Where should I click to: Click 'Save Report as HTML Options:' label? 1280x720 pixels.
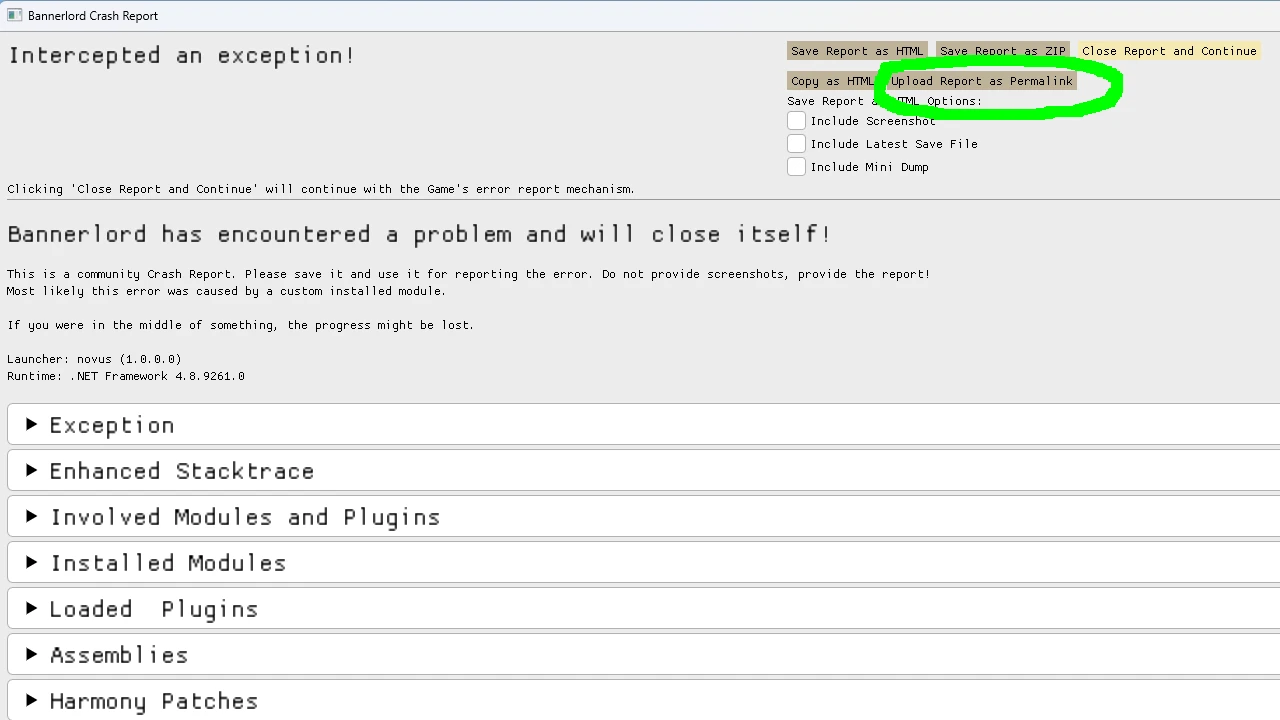click(884, 101)
